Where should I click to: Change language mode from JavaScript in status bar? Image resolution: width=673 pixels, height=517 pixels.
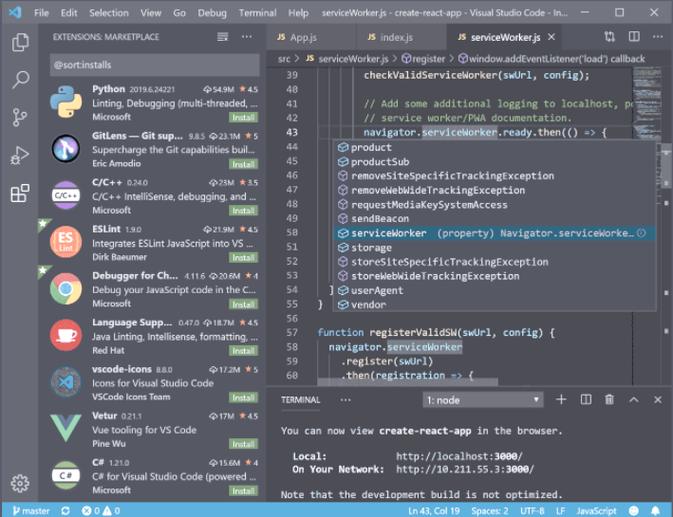596,510
